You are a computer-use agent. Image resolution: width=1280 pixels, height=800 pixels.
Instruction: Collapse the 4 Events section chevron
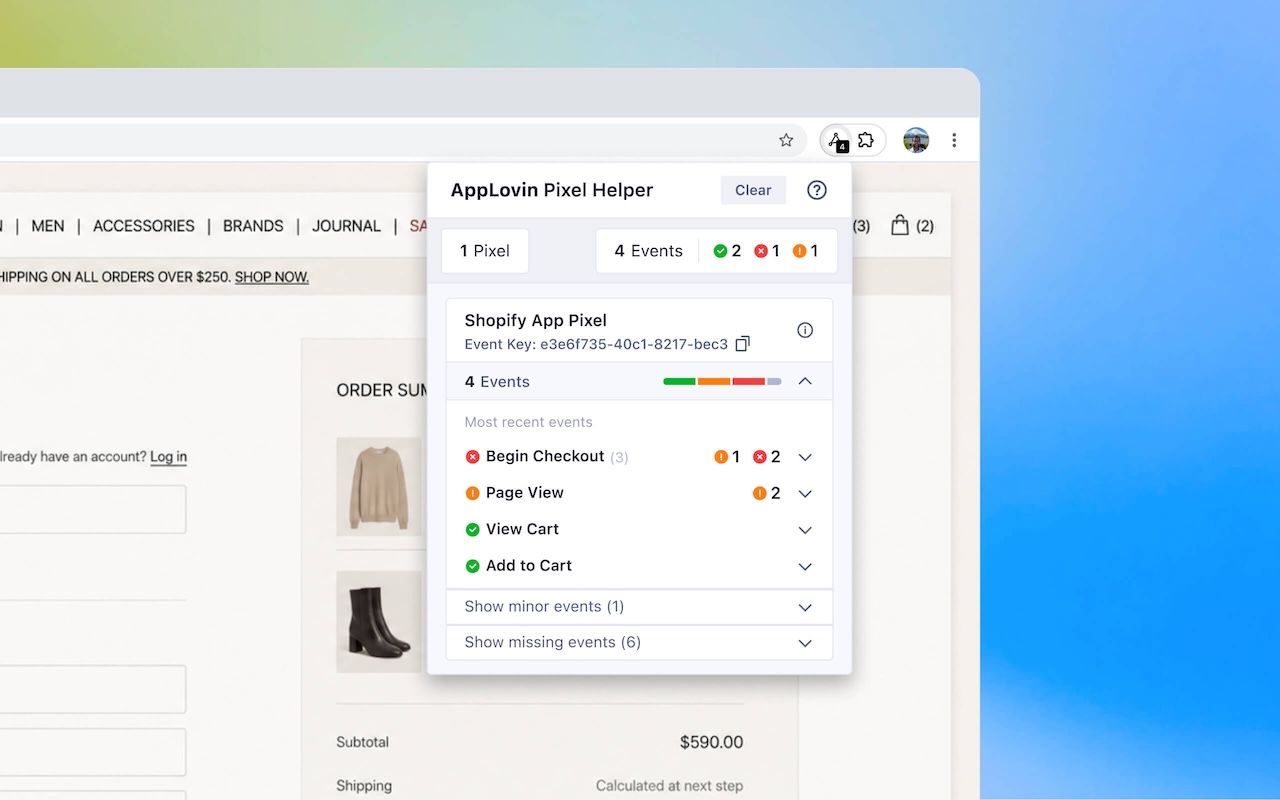point(805,381)
